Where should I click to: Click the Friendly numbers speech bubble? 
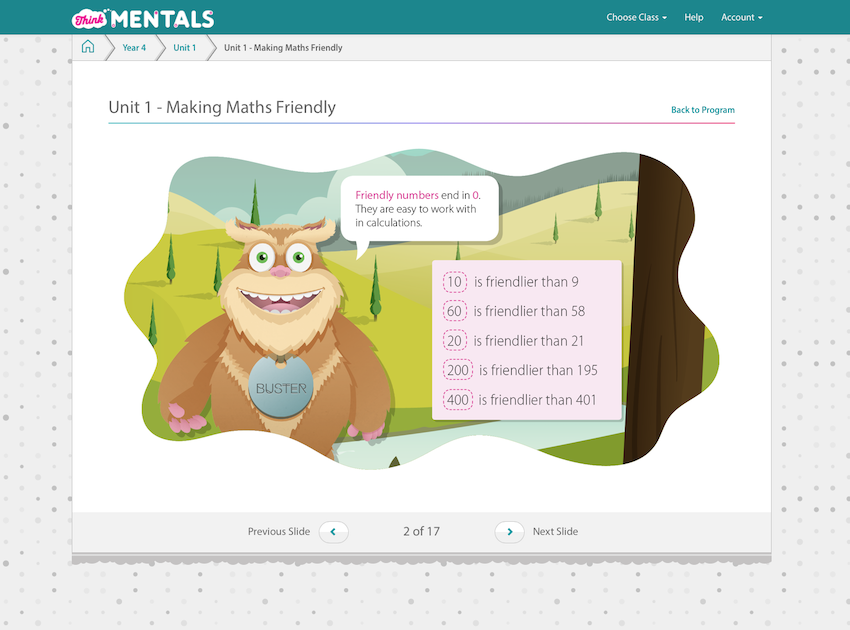pos(419,209)
